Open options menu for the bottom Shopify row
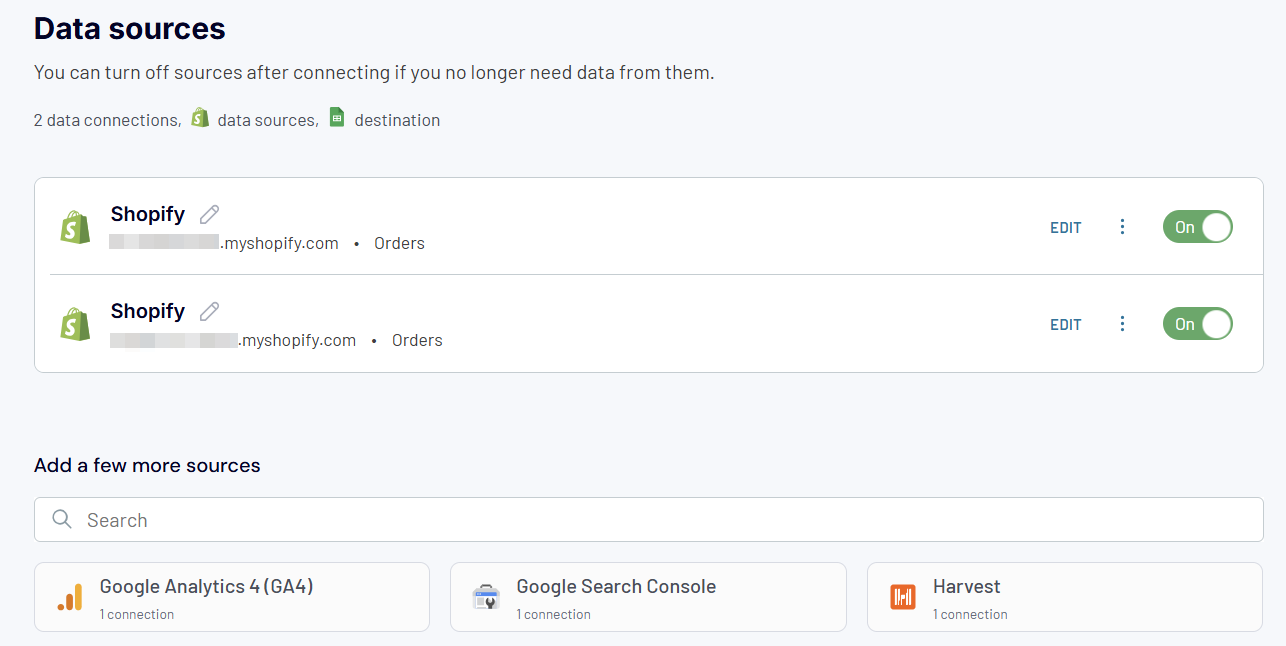 tap(1122, 323)
